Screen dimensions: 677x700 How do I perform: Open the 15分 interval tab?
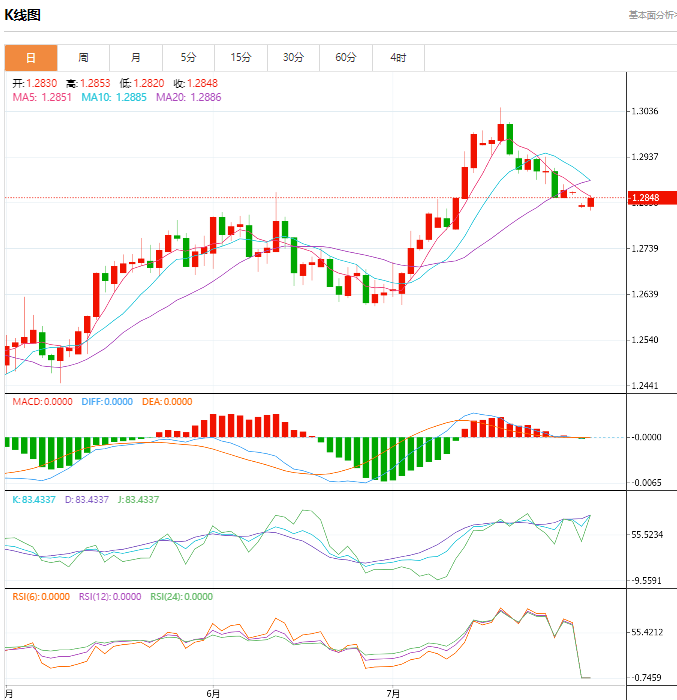pos(241,58)
